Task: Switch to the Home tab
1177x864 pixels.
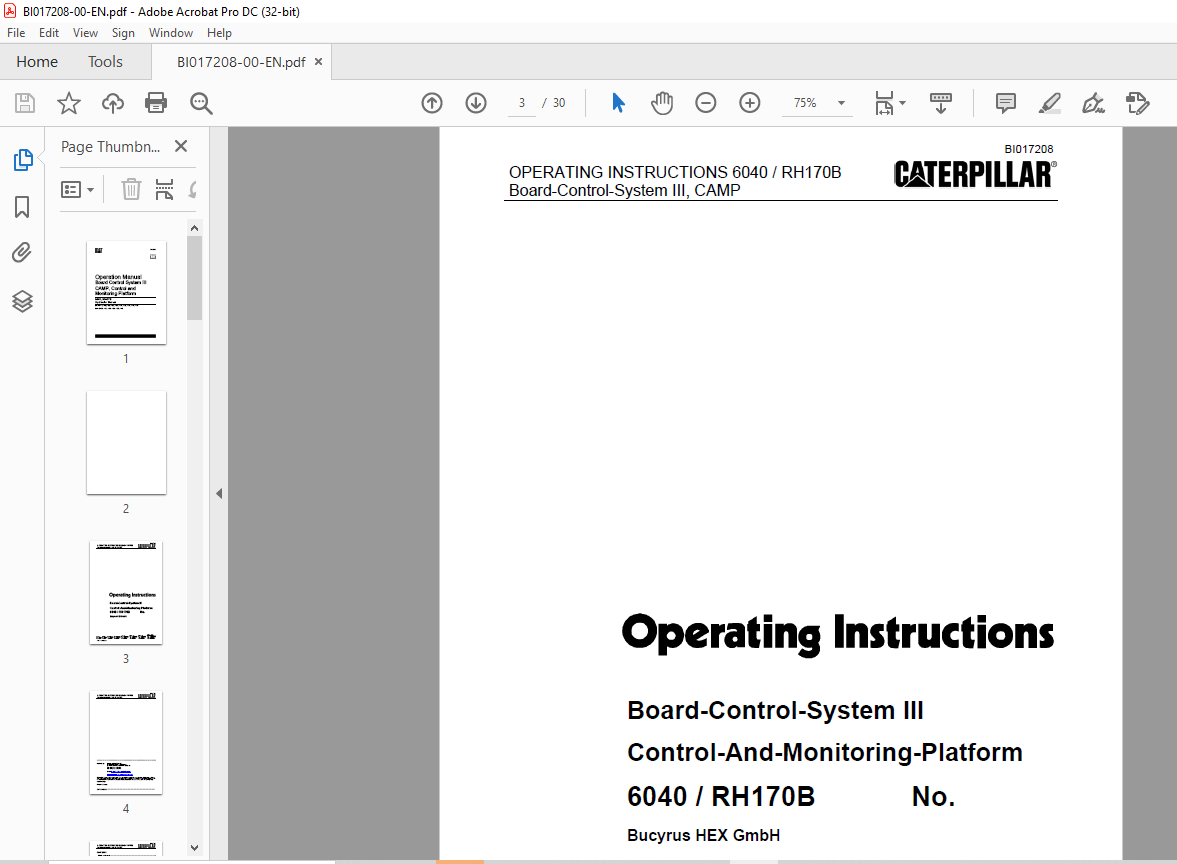Action: tap(37, 62)
